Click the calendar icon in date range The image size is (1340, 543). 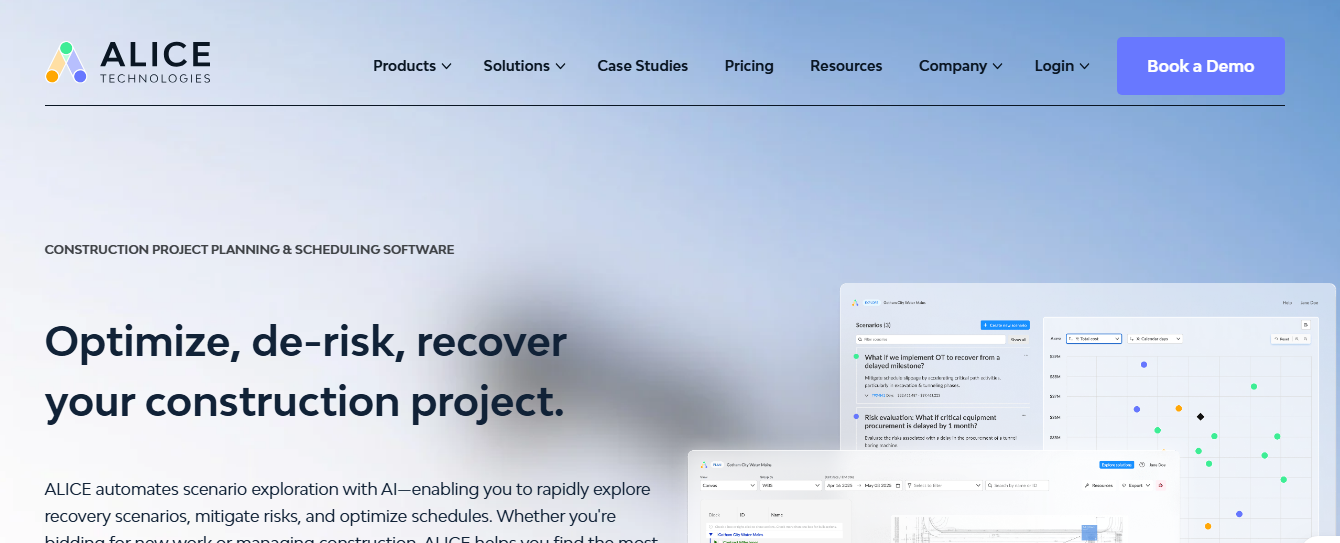(898, 485)
